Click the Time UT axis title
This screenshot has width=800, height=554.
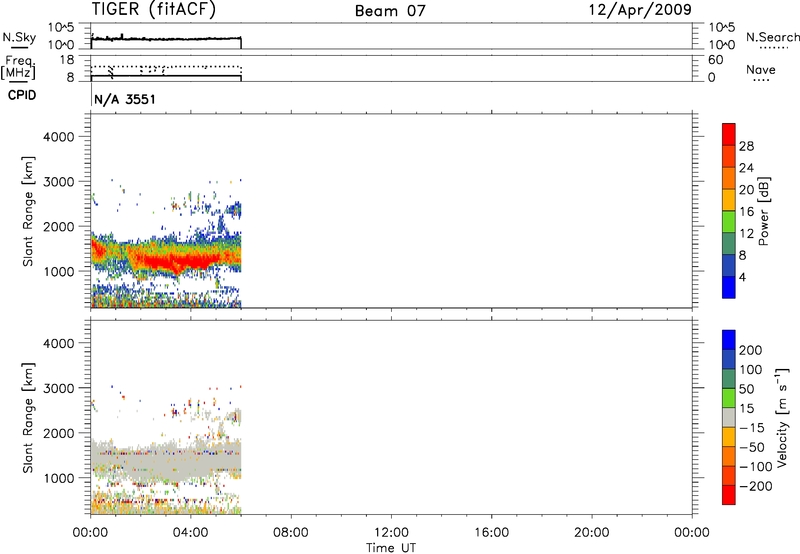(391, 548)
